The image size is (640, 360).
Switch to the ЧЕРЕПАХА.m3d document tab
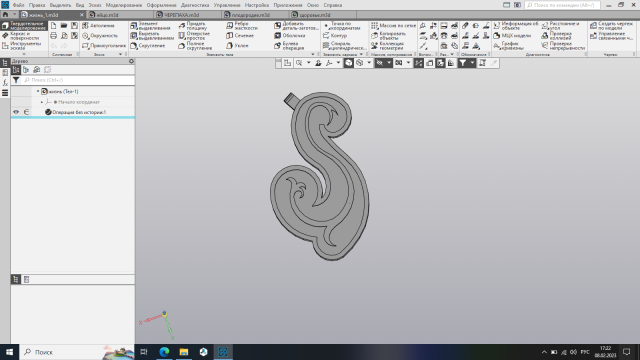(181, 15)
